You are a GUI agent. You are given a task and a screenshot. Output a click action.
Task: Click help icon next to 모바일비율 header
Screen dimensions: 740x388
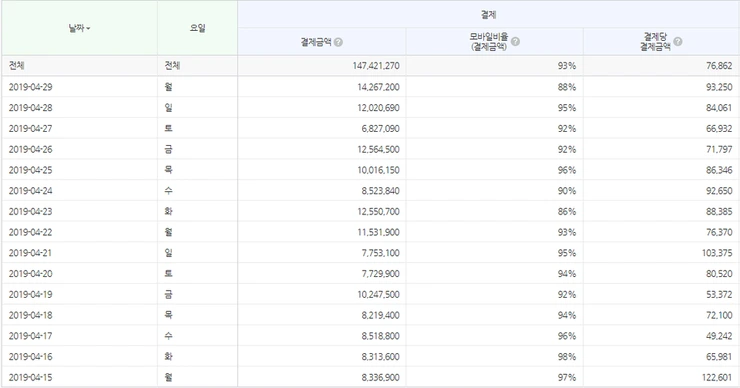[x=515, y=42]
